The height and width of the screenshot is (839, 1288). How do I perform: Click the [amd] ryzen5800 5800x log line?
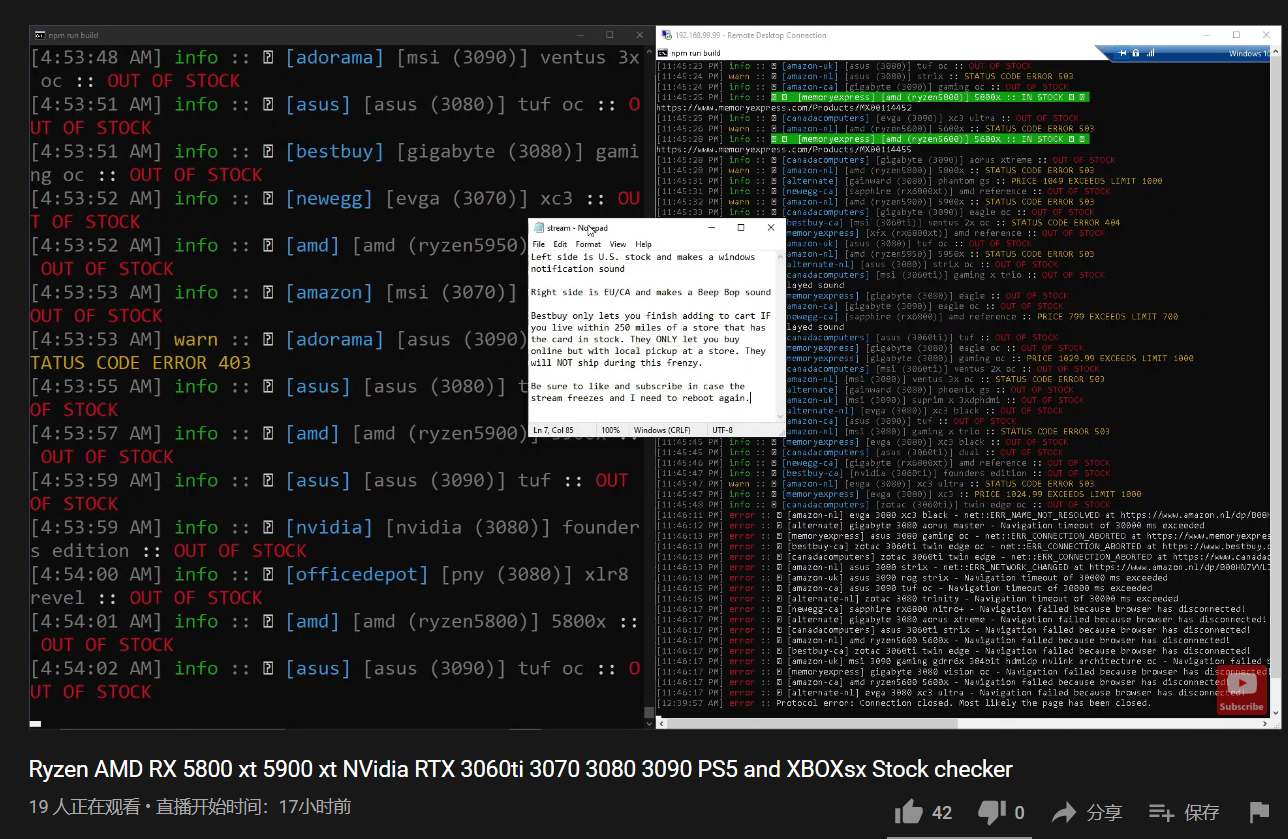[x=334, y=633]
